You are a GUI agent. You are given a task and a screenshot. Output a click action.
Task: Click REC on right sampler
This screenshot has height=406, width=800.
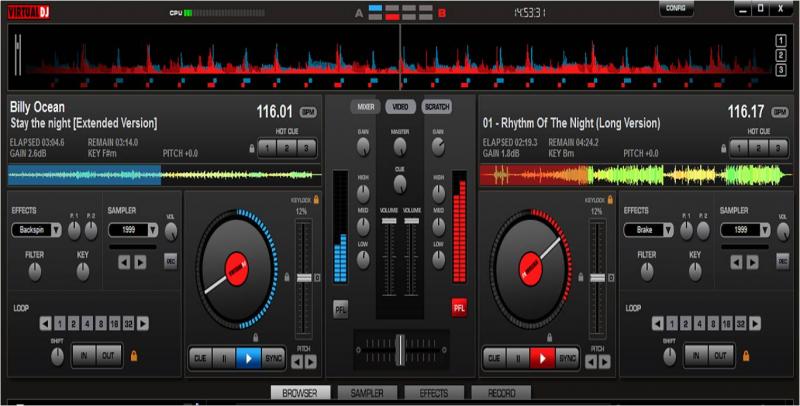783,261
